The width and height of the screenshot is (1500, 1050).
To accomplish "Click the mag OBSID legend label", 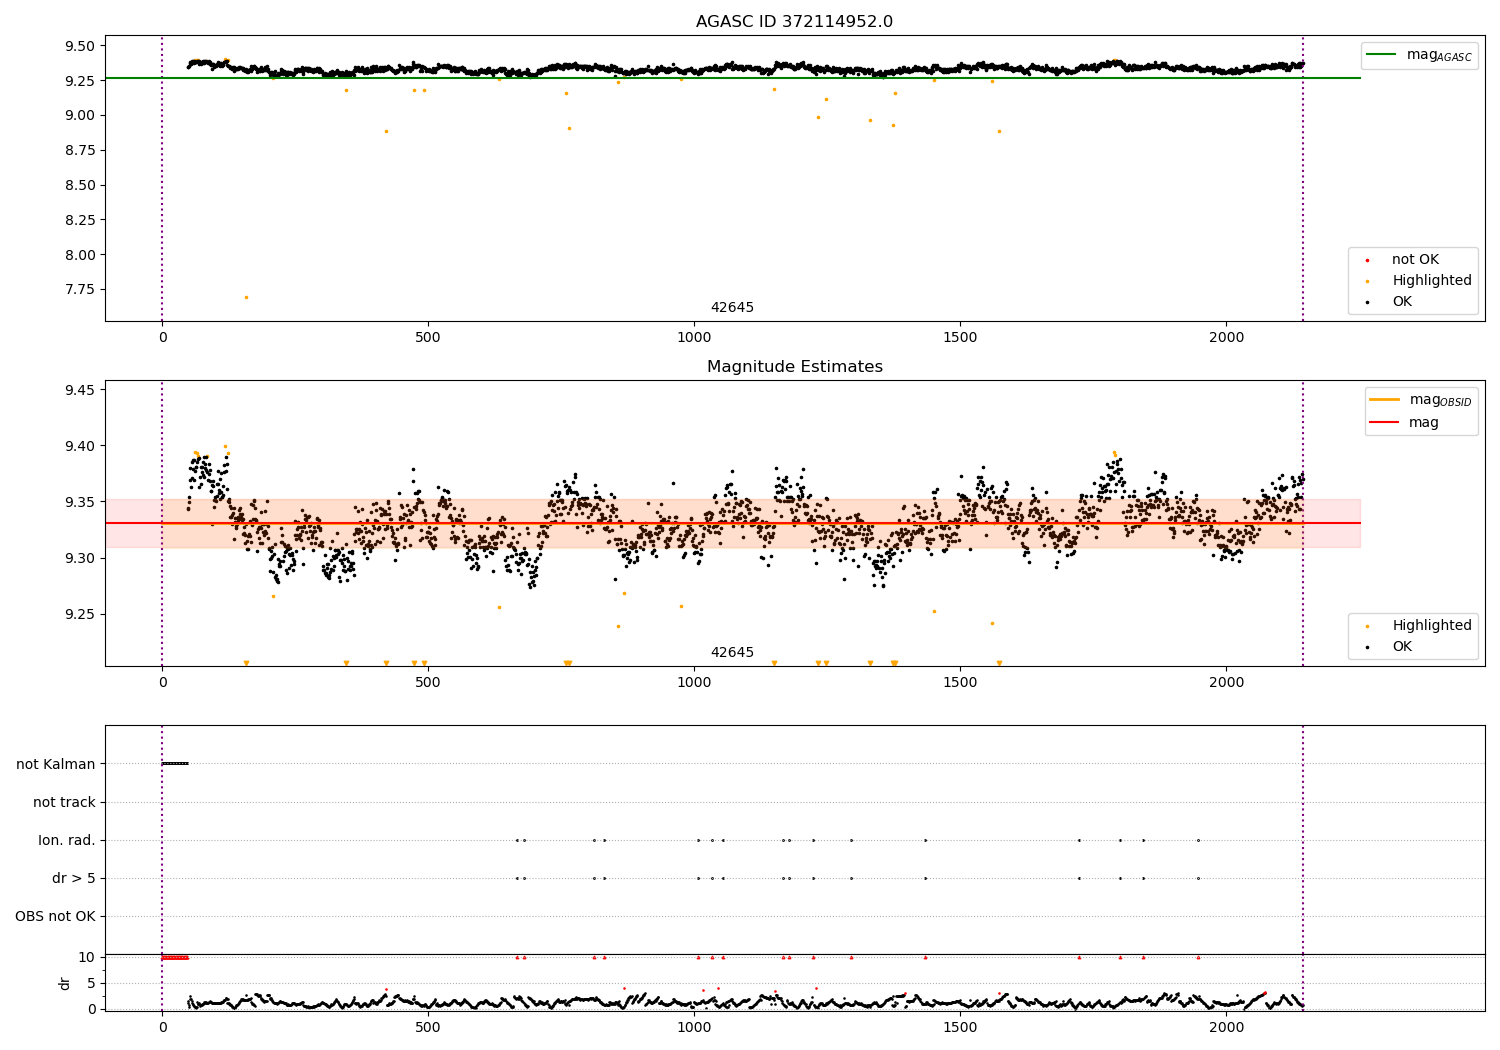I will coord(1440,400).
